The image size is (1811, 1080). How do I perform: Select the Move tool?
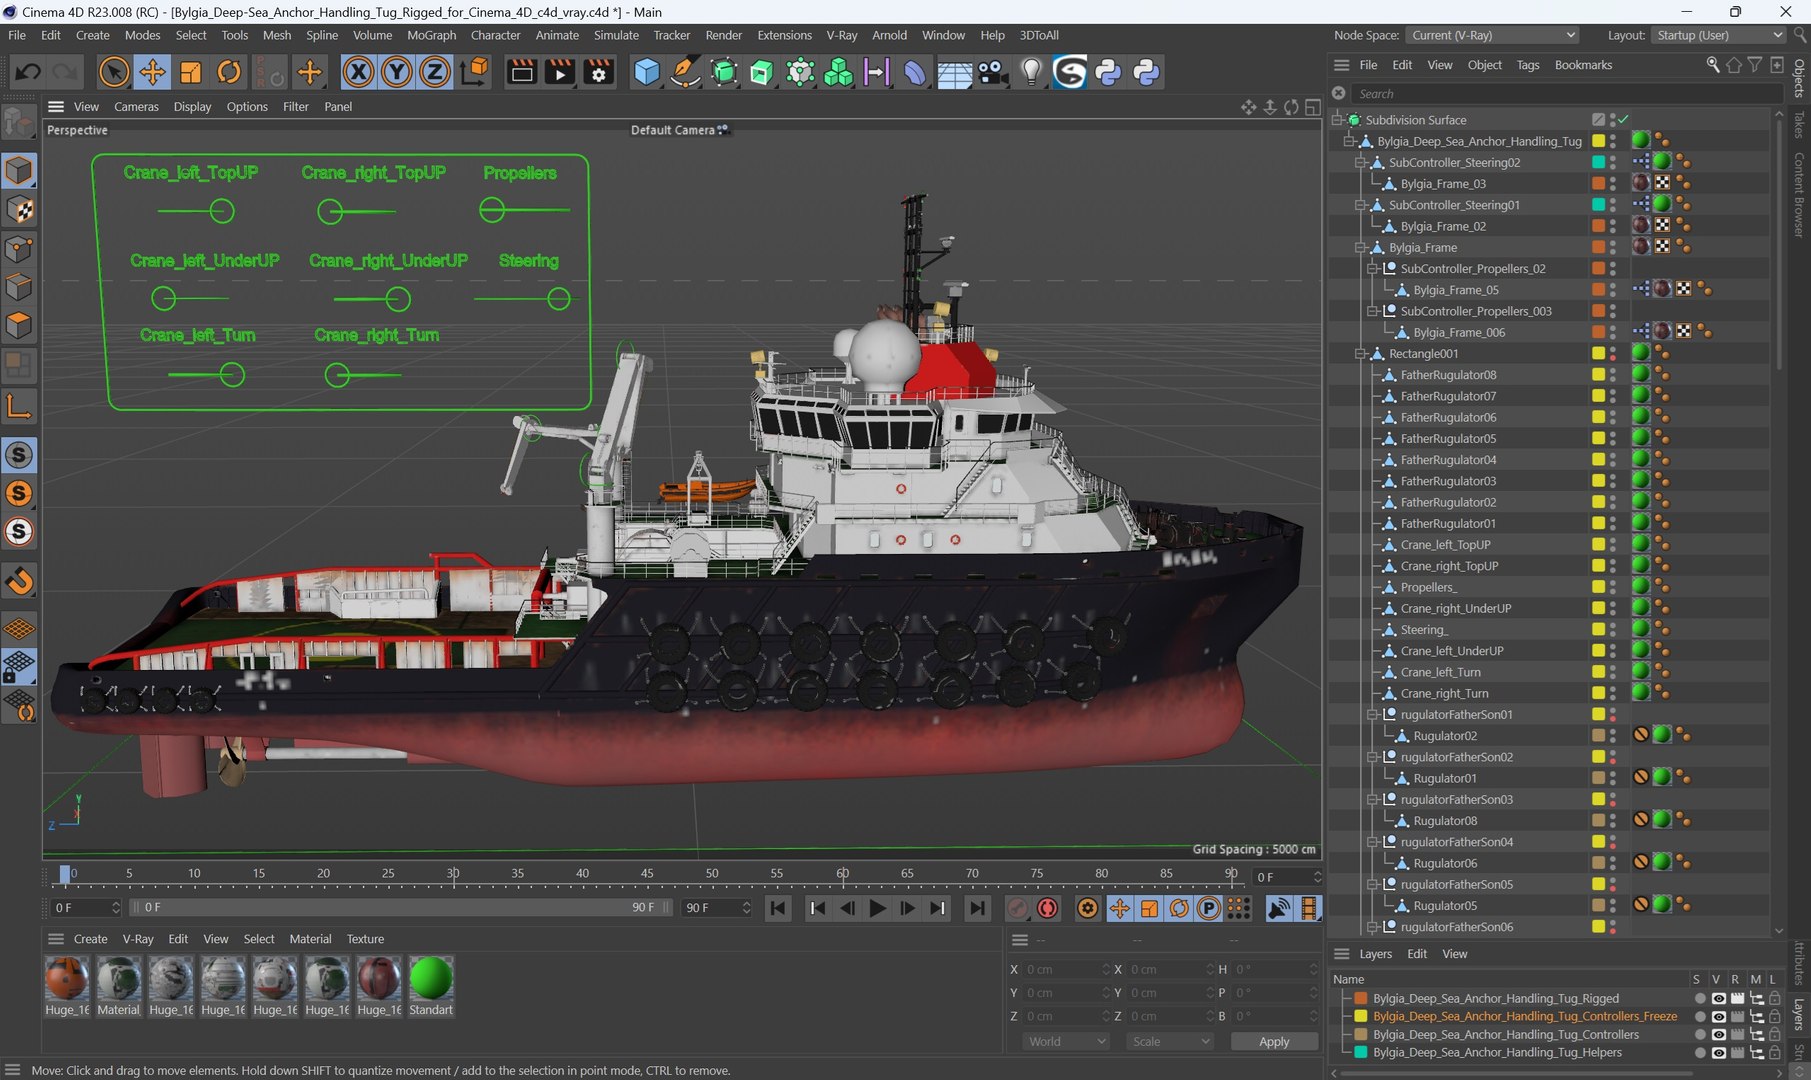[x=152, y=72]
